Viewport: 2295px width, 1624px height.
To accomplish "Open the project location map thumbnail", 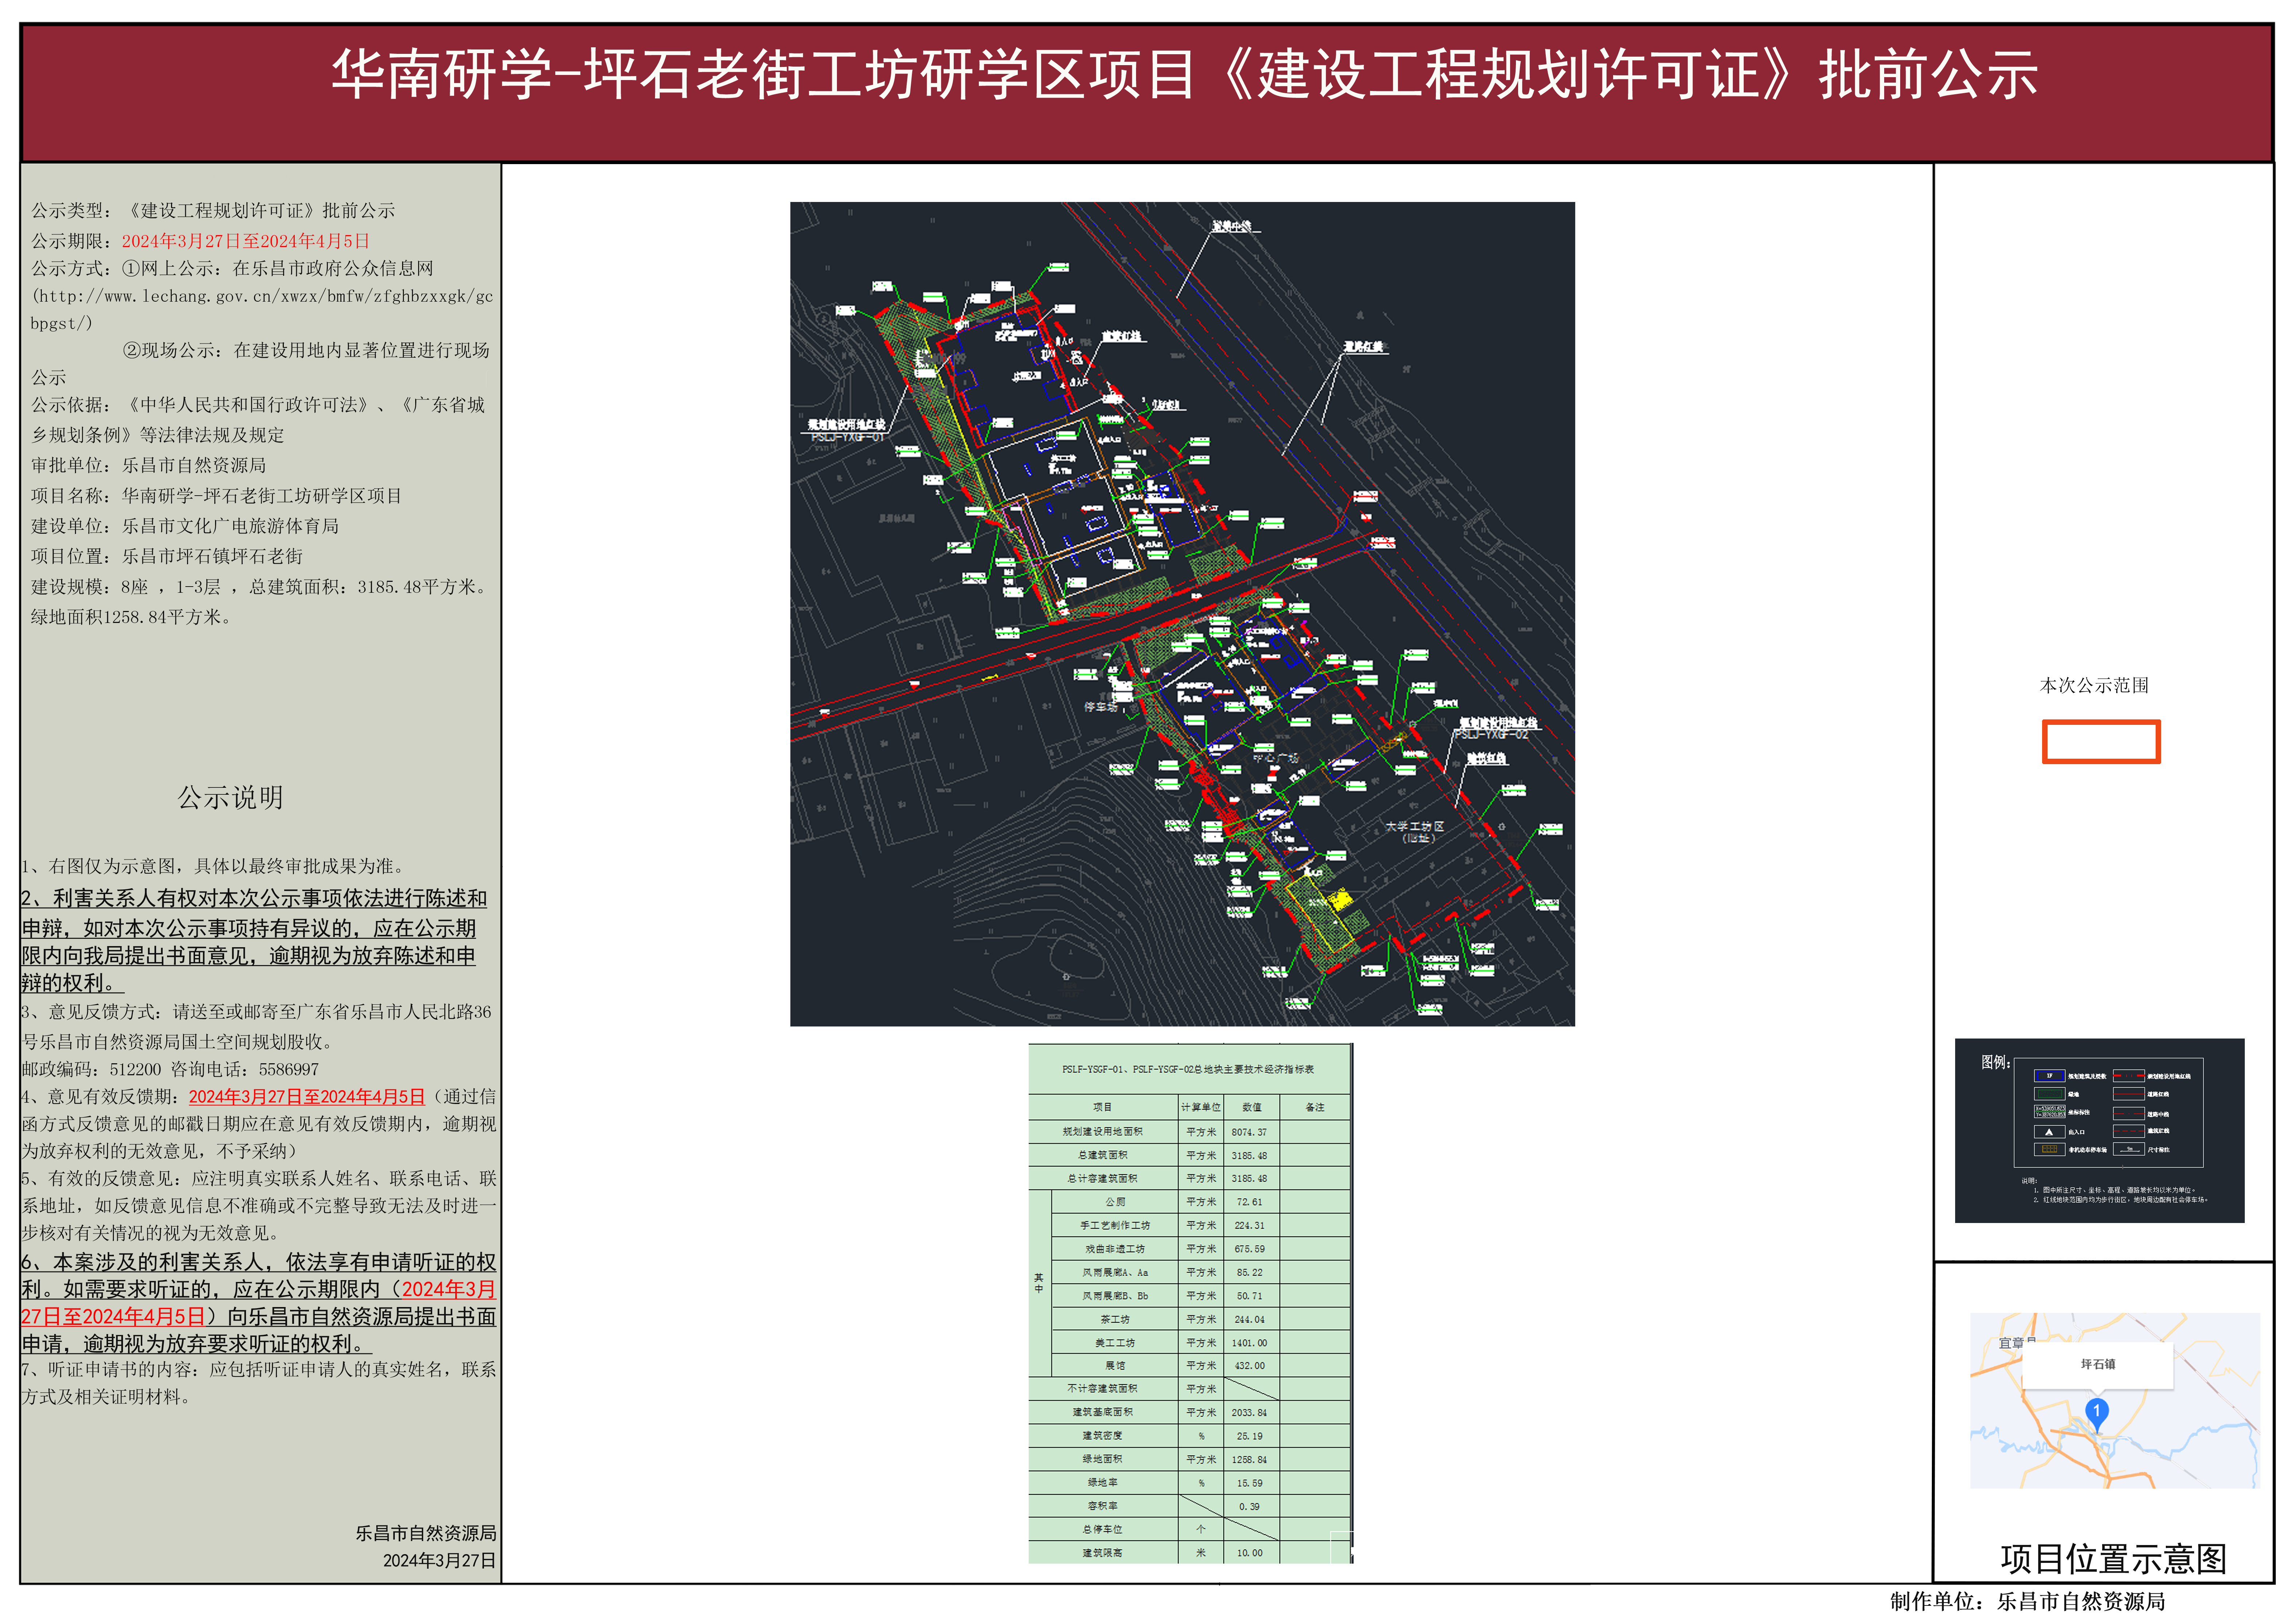I will click(x=2114, y=1400).
